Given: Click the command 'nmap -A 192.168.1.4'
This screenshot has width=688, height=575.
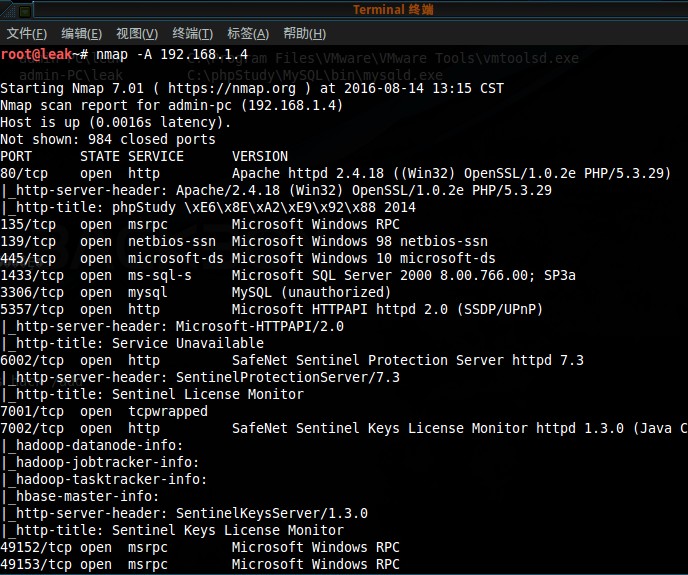Looking at the screenshot, I should 172,54.
